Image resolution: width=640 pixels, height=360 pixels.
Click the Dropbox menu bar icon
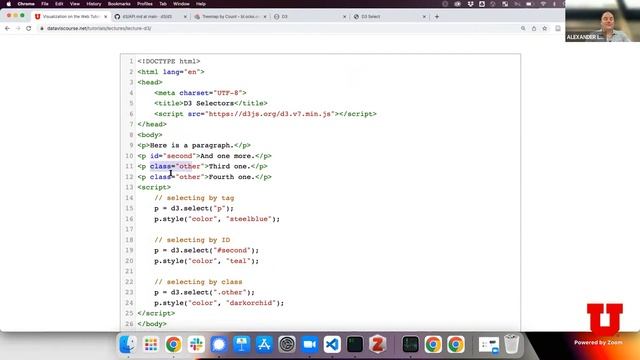click(470, 4)
